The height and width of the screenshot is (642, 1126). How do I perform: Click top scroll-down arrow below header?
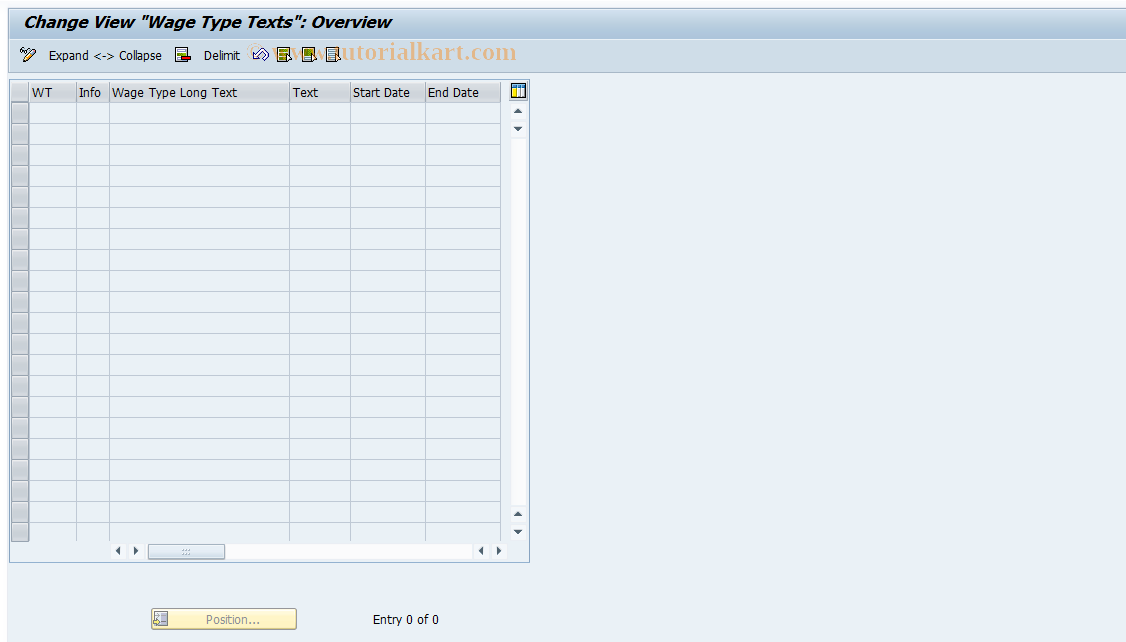tap(518, 129)
